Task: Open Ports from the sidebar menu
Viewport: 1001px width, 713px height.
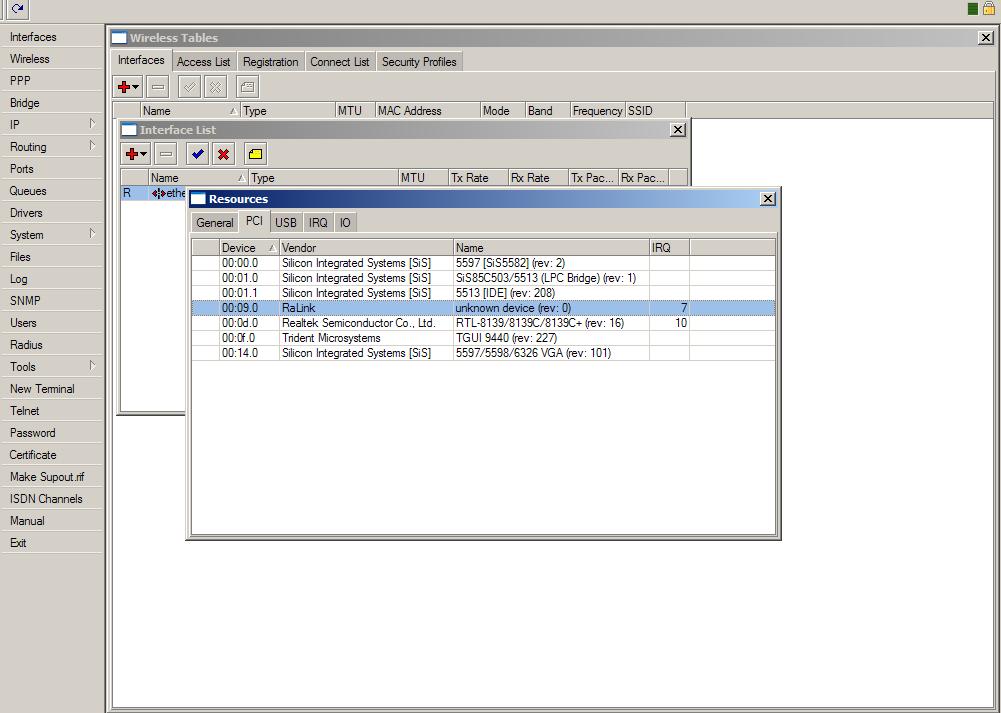Action: [51, 169]
